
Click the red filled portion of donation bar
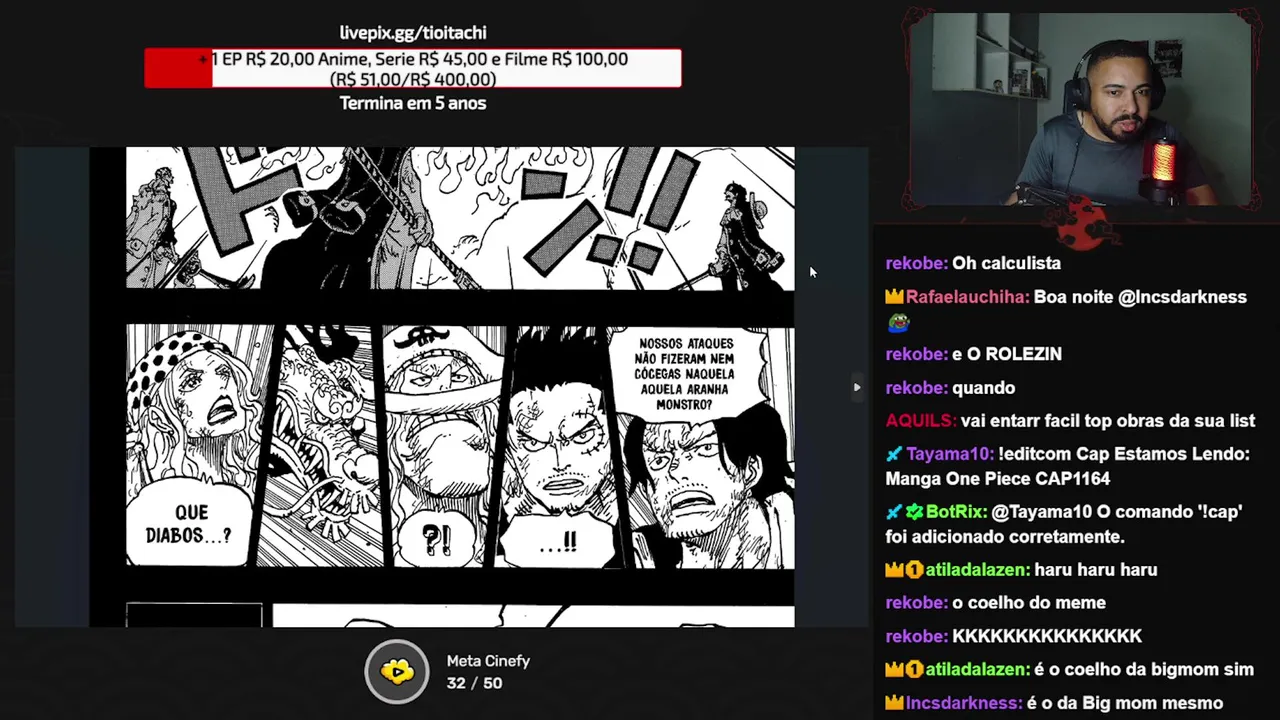click(x=178, y=68)
